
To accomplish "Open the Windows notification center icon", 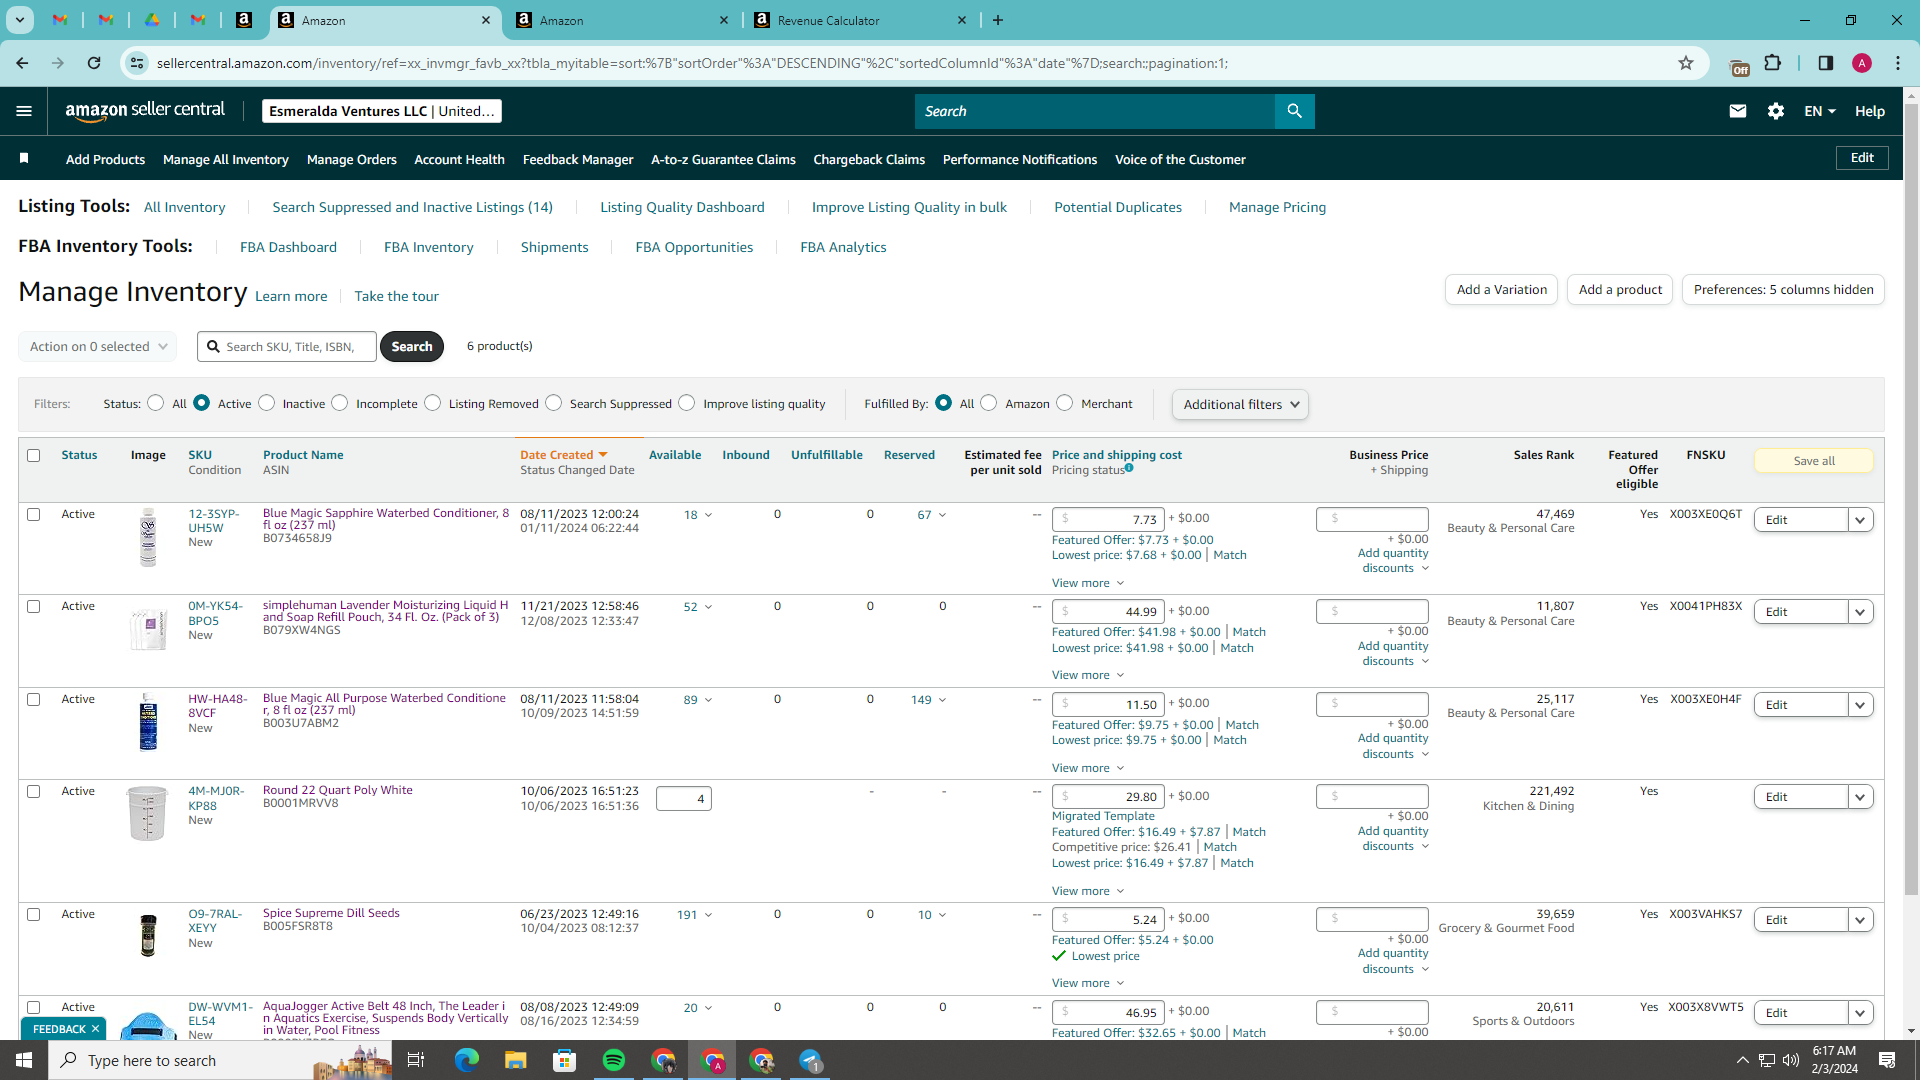I will tap(1887, 1060).
